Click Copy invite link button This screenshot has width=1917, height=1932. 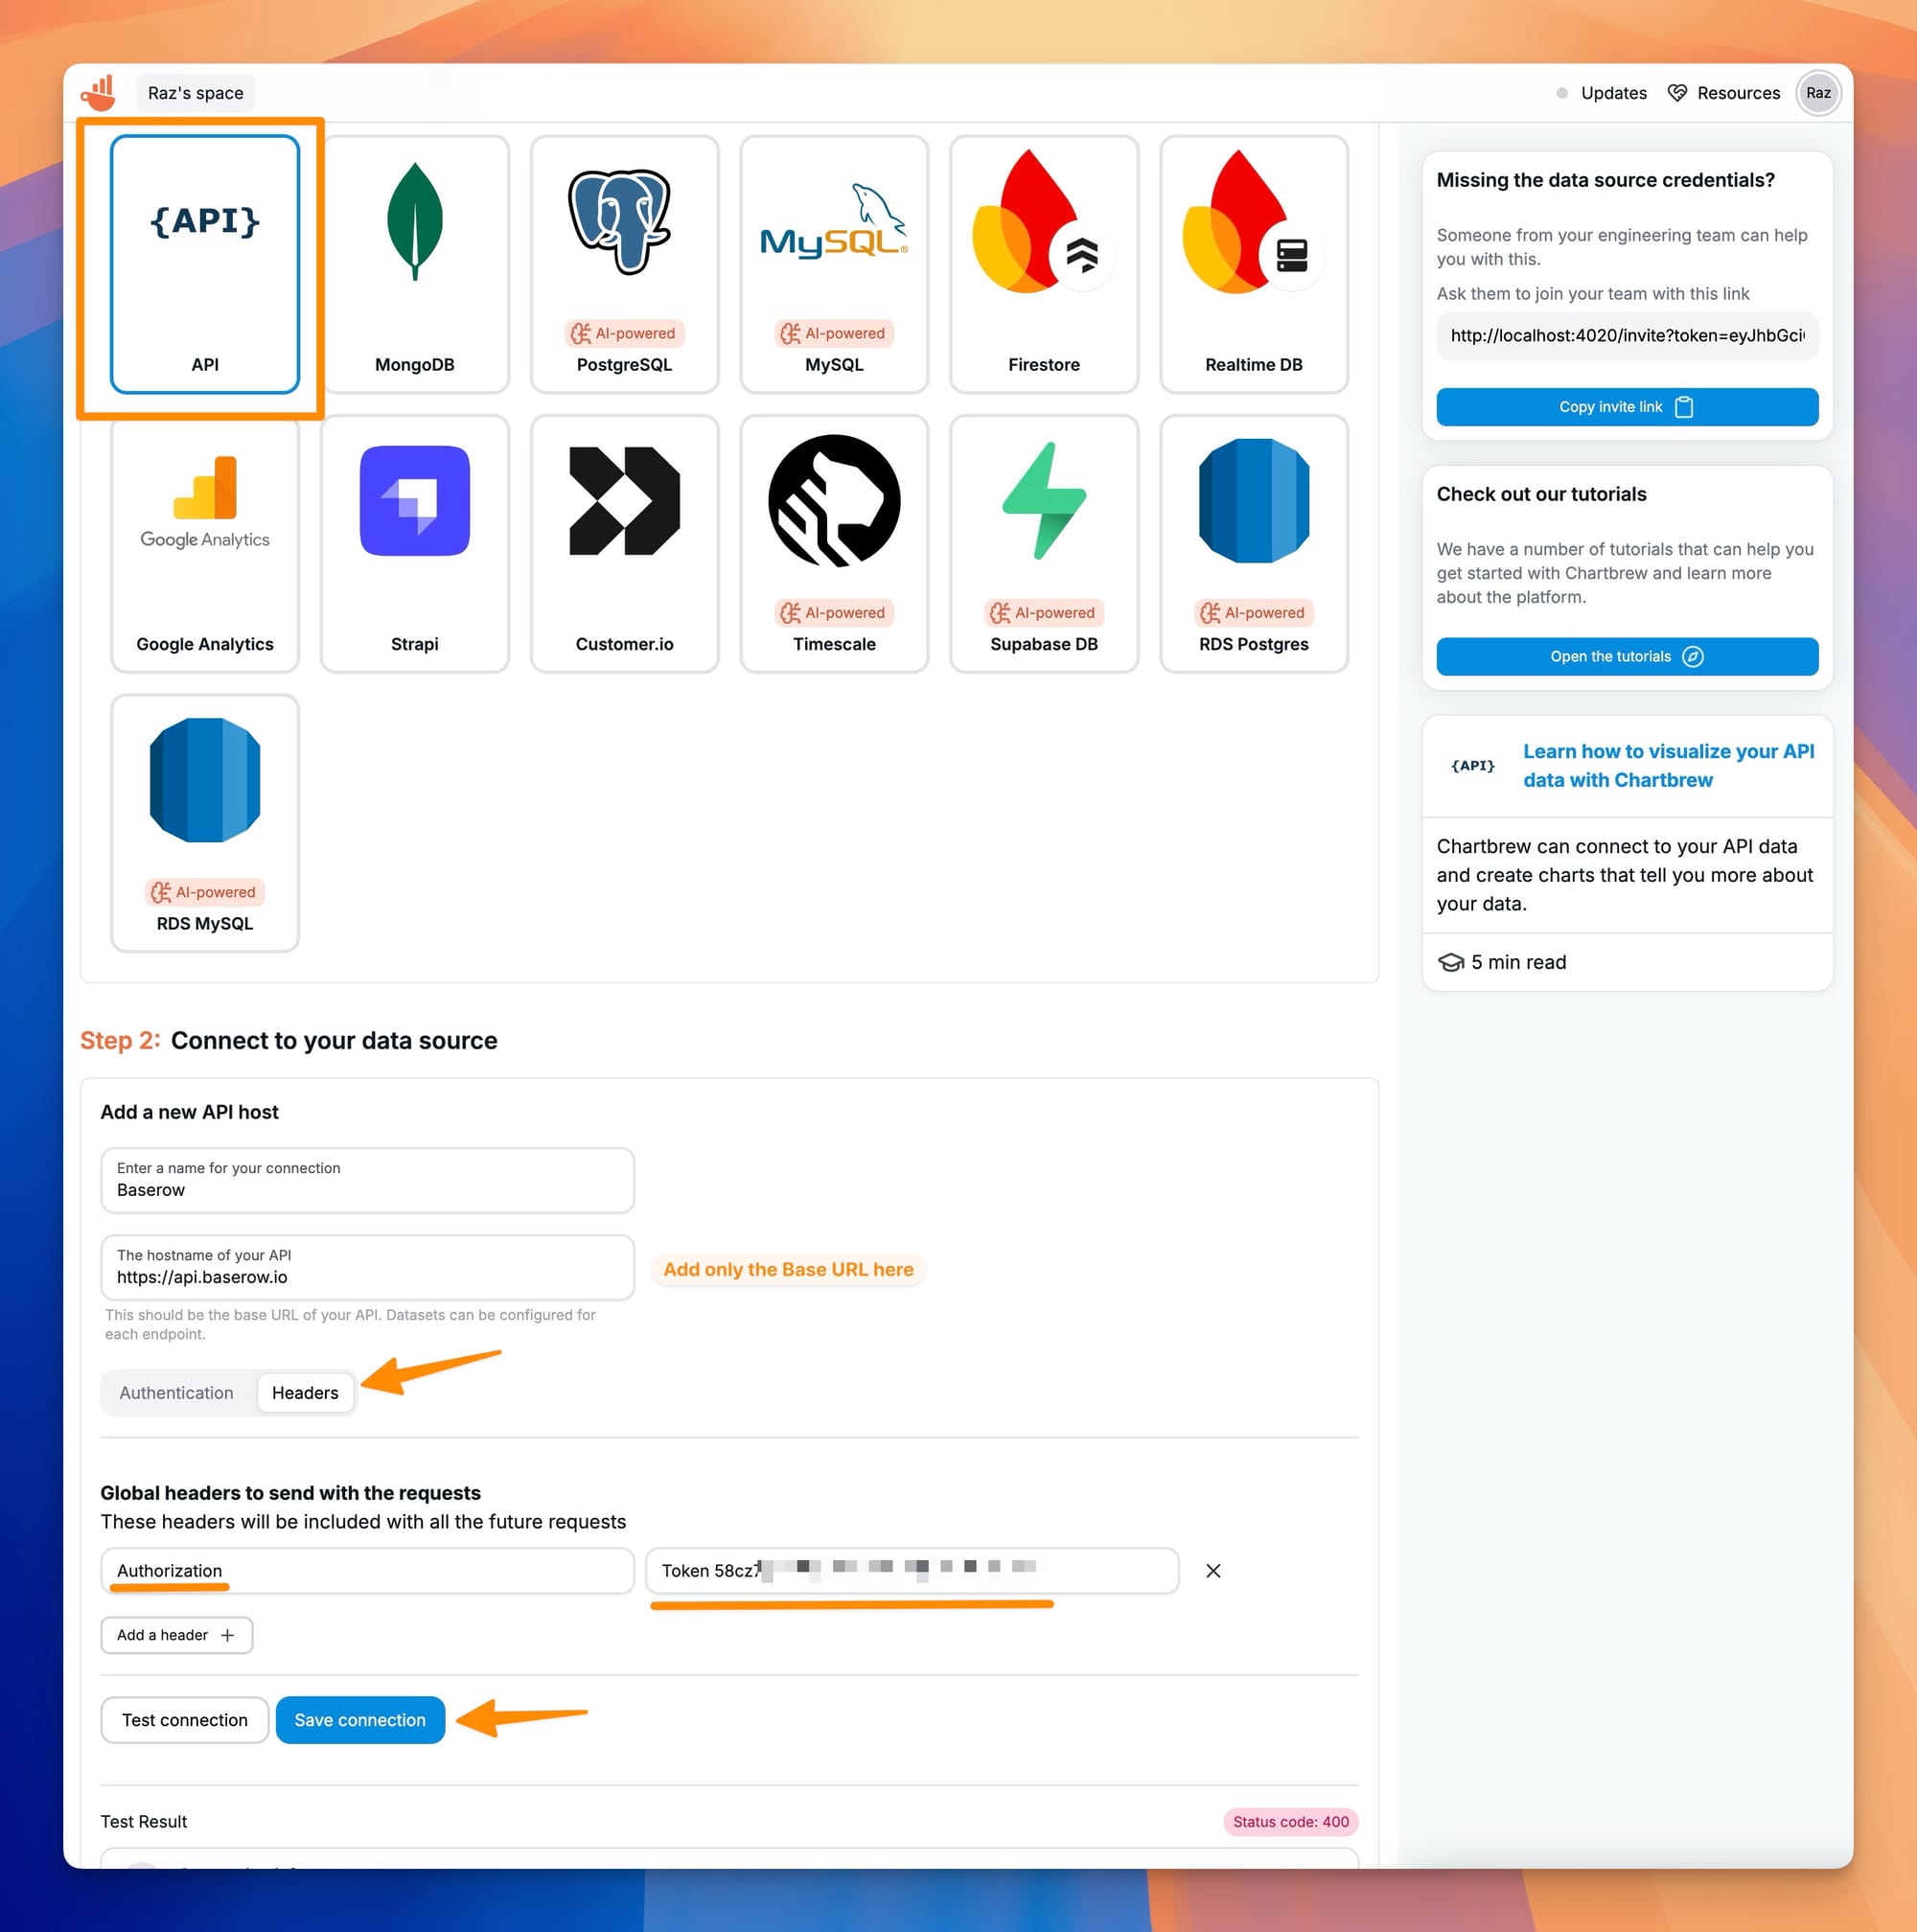[x=1628, y=407]
